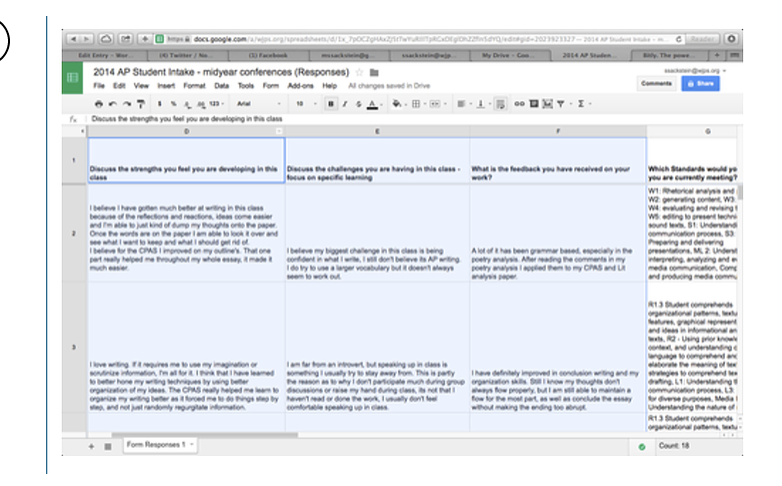Share page via Safari share icon
This screenshot has width=782, height=486.
coord(126,39)
